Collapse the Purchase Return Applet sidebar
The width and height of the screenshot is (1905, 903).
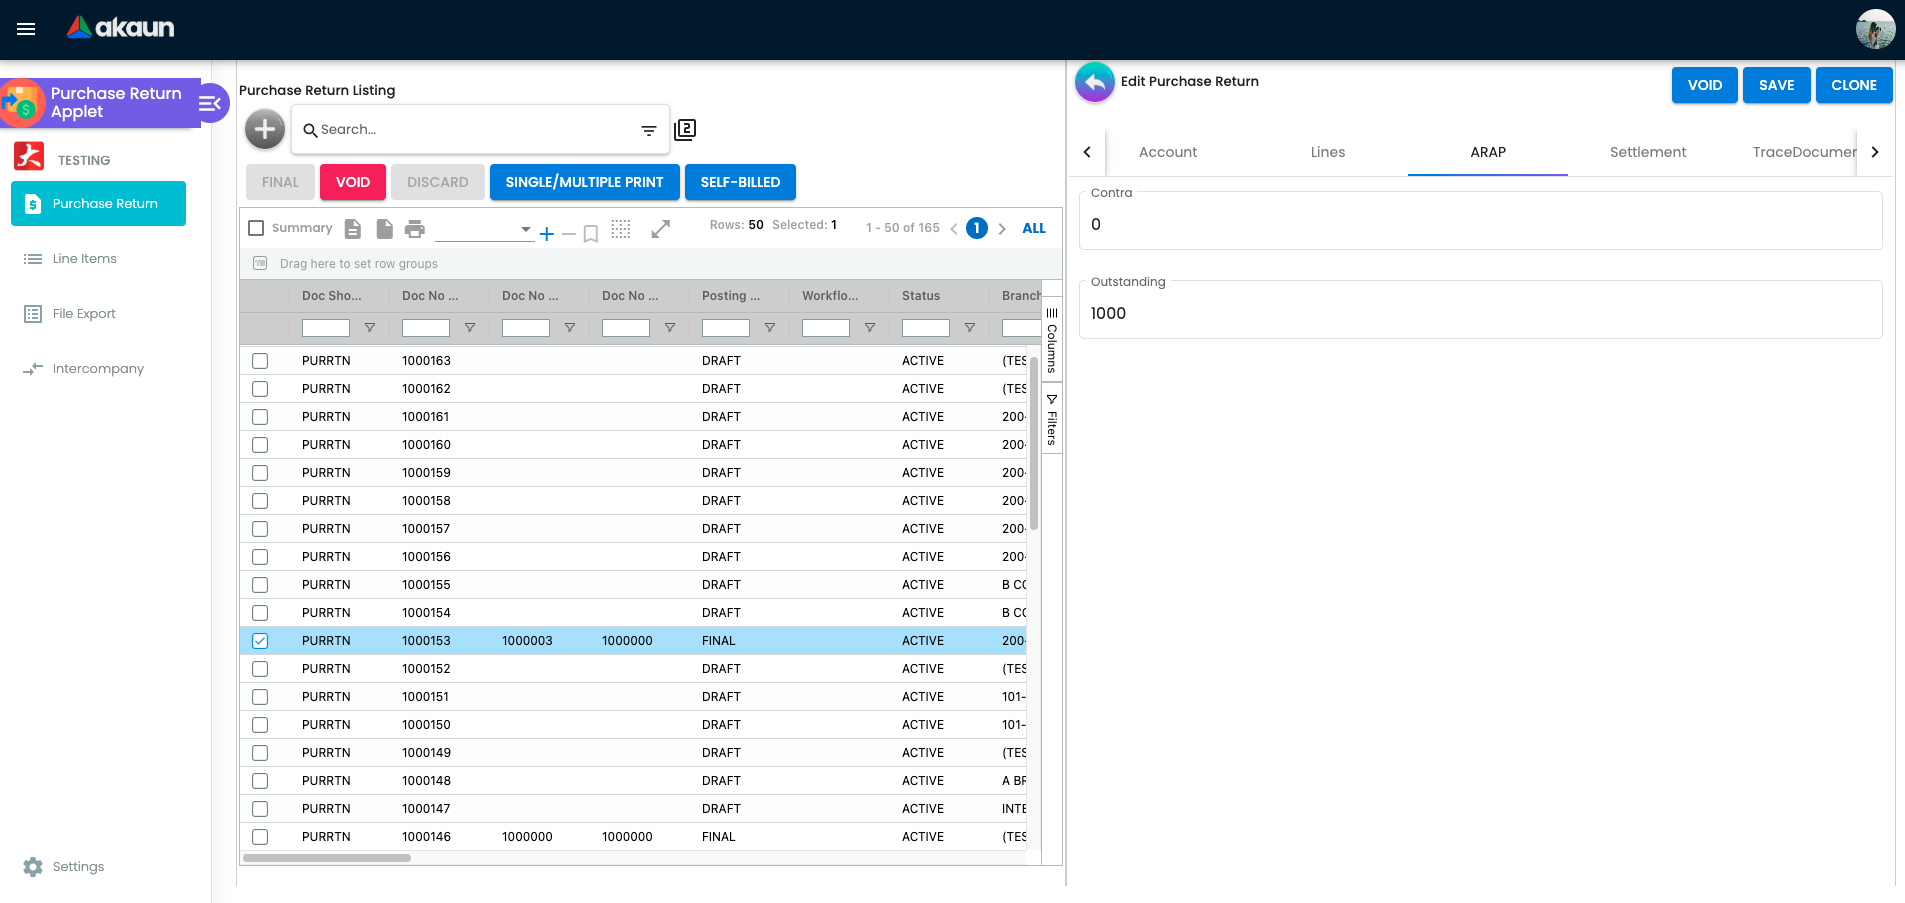tap(210, 103)
